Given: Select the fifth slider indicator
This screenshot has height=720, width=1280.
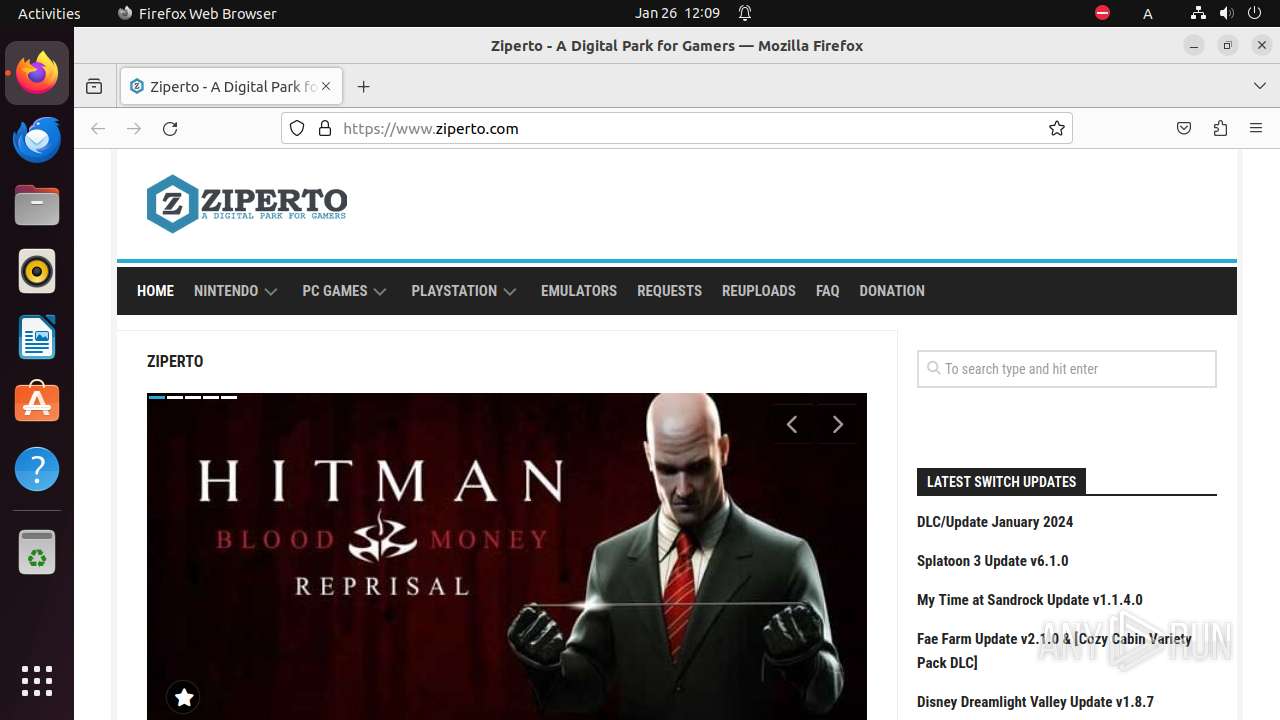Looking at the screenshot, I should point(229,397).
